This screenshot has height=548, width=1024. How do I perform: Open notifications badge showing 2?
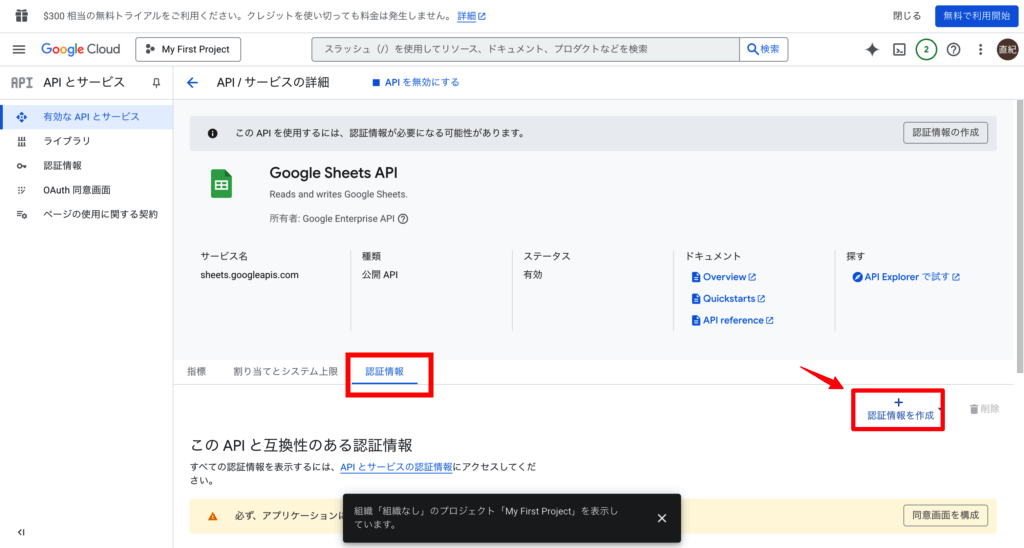[x=926, y=49]
